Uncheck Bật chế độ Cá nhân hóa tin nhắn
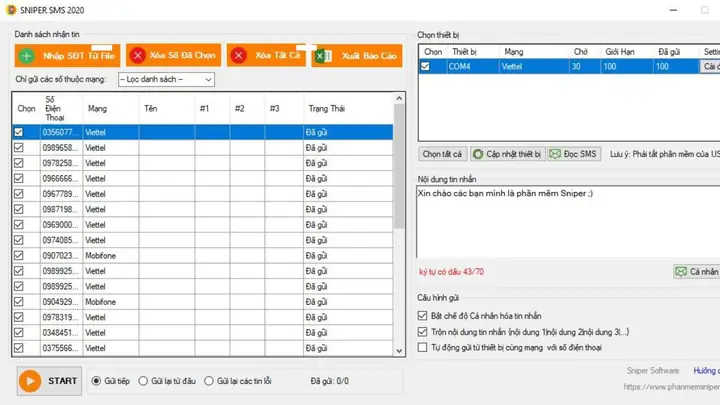Image resolution: width=720 pixels, height=405 pixels. click(422, 316)
